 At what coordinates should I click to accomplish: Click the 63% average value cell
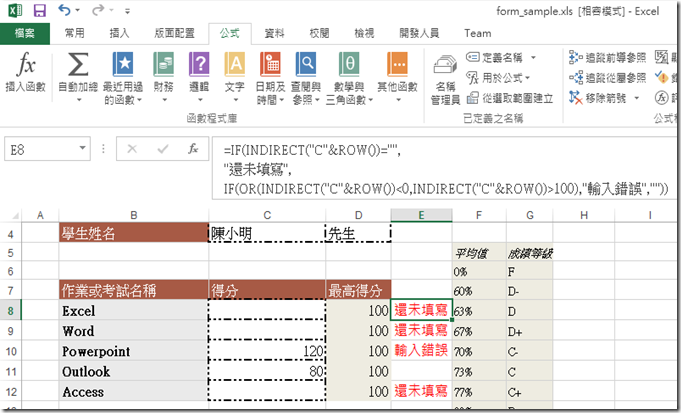479,311
